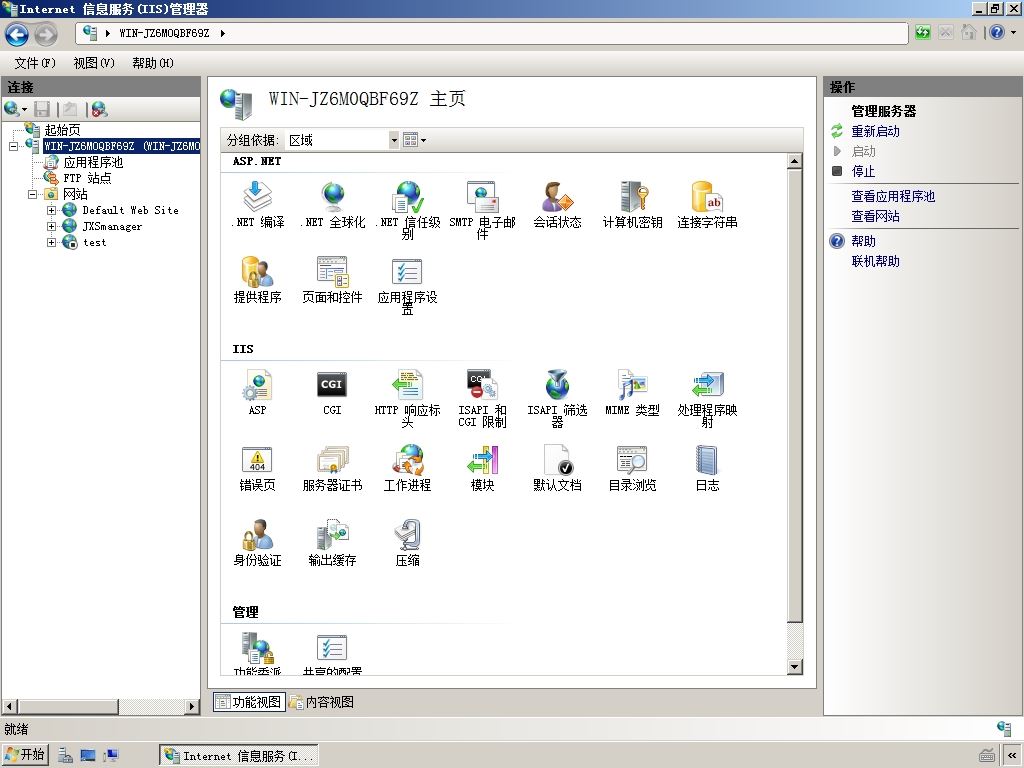Click the Internet 信息服务 taskbar button
1024x768 pixels.
[239, 756]
